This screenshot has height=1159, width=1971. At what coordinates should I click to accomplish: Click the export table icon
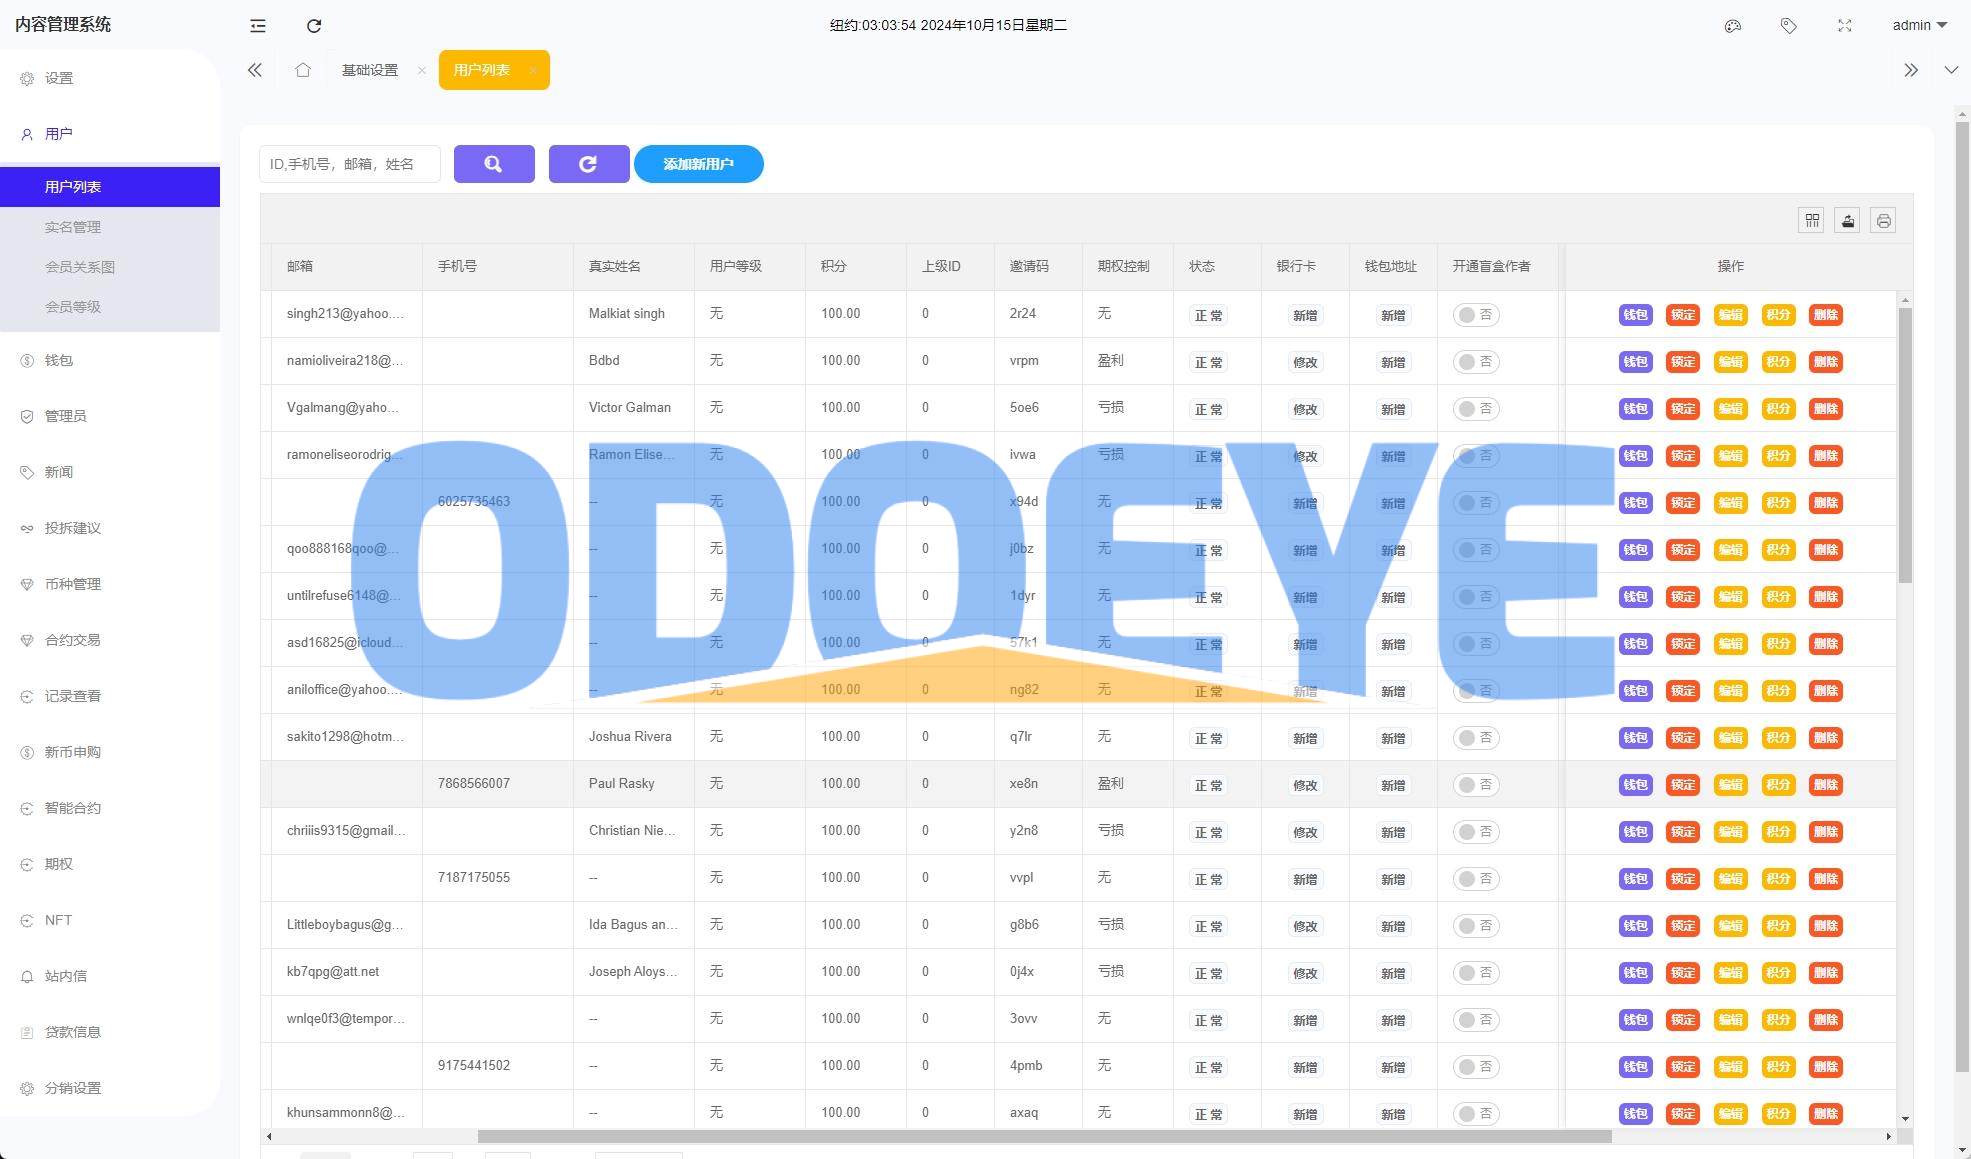[x=1848, y=221]
